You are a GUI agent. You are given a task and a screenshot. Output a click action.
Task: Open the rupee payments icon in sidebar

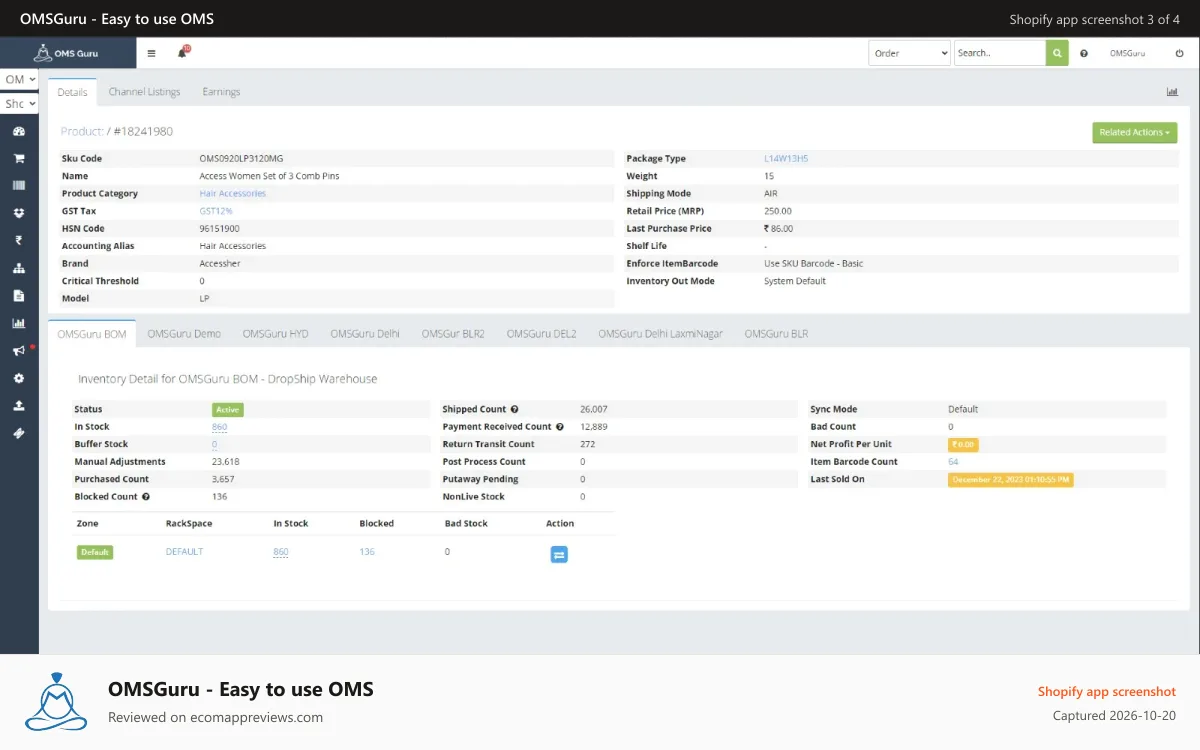(18, 240)
